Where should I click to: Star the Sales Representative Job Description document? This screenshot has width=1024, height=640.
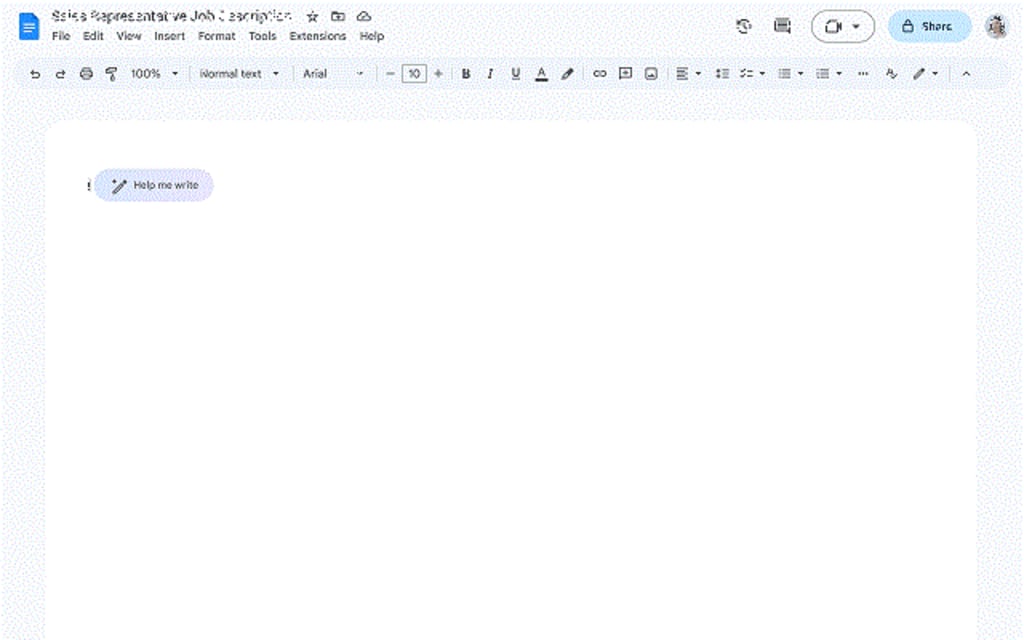312,16
